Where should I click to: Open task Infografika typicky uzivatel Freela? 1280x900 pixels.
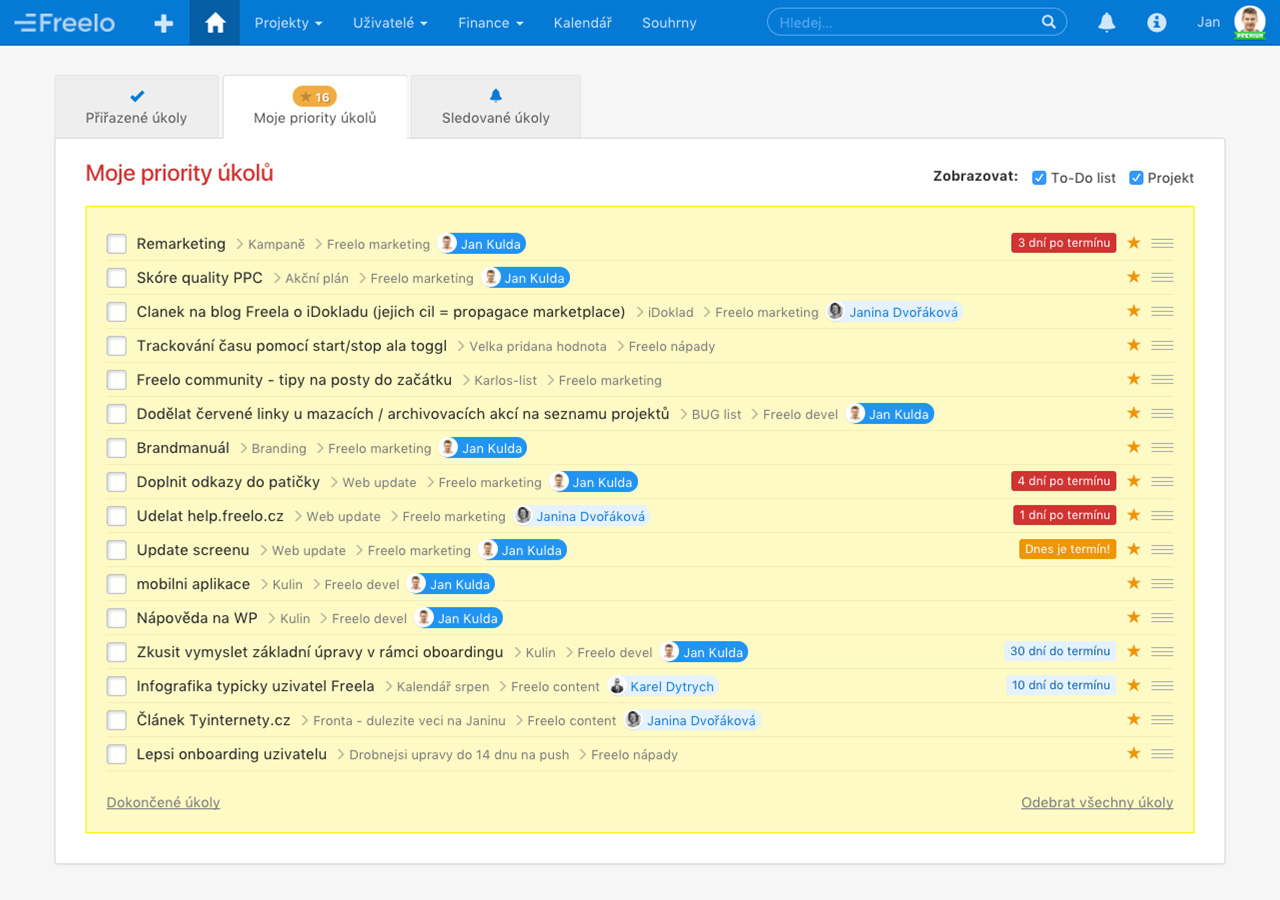tap(255, 686)
